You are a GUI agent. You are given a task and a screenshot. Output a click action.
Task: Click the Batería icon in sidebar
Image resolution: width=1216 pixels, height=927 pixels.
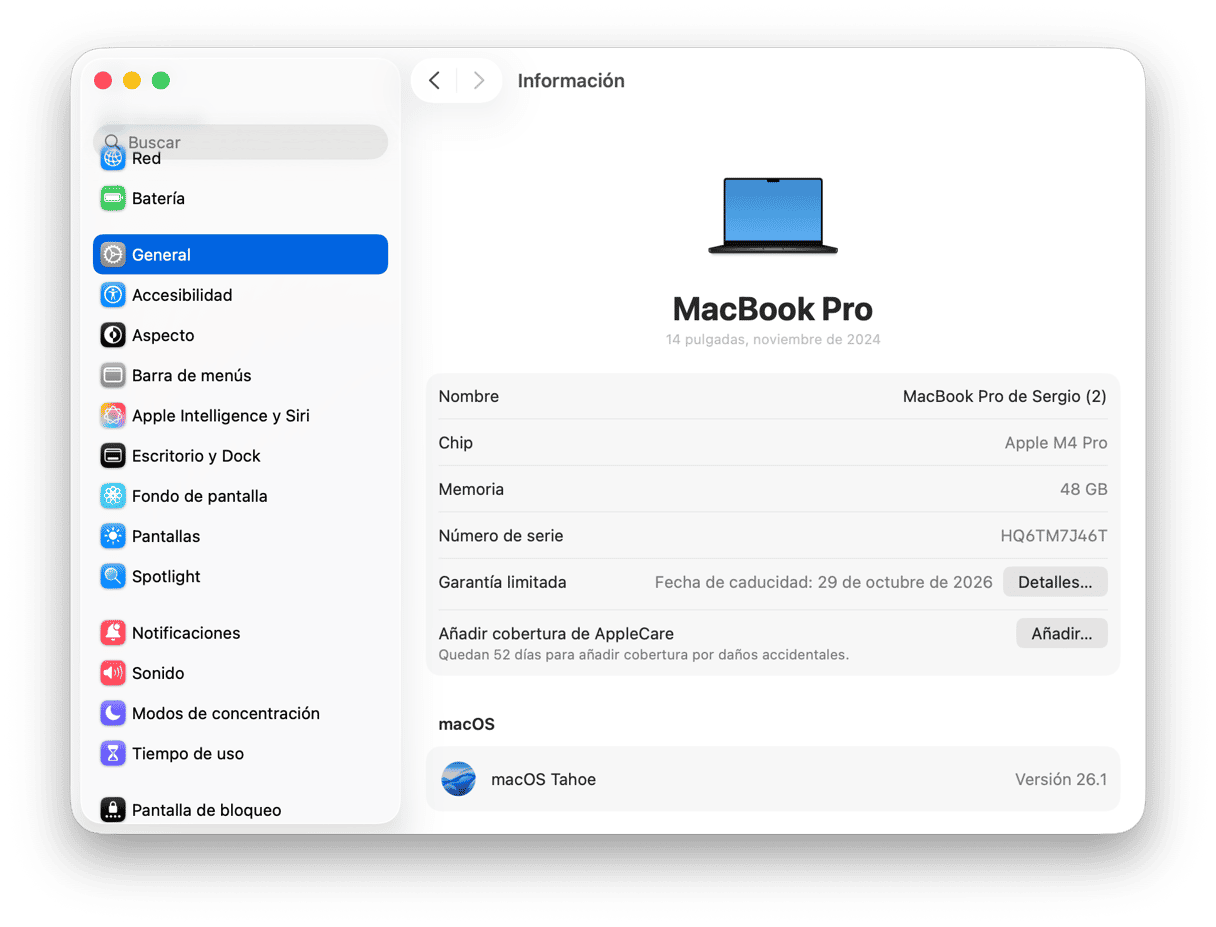pos(113,199)
